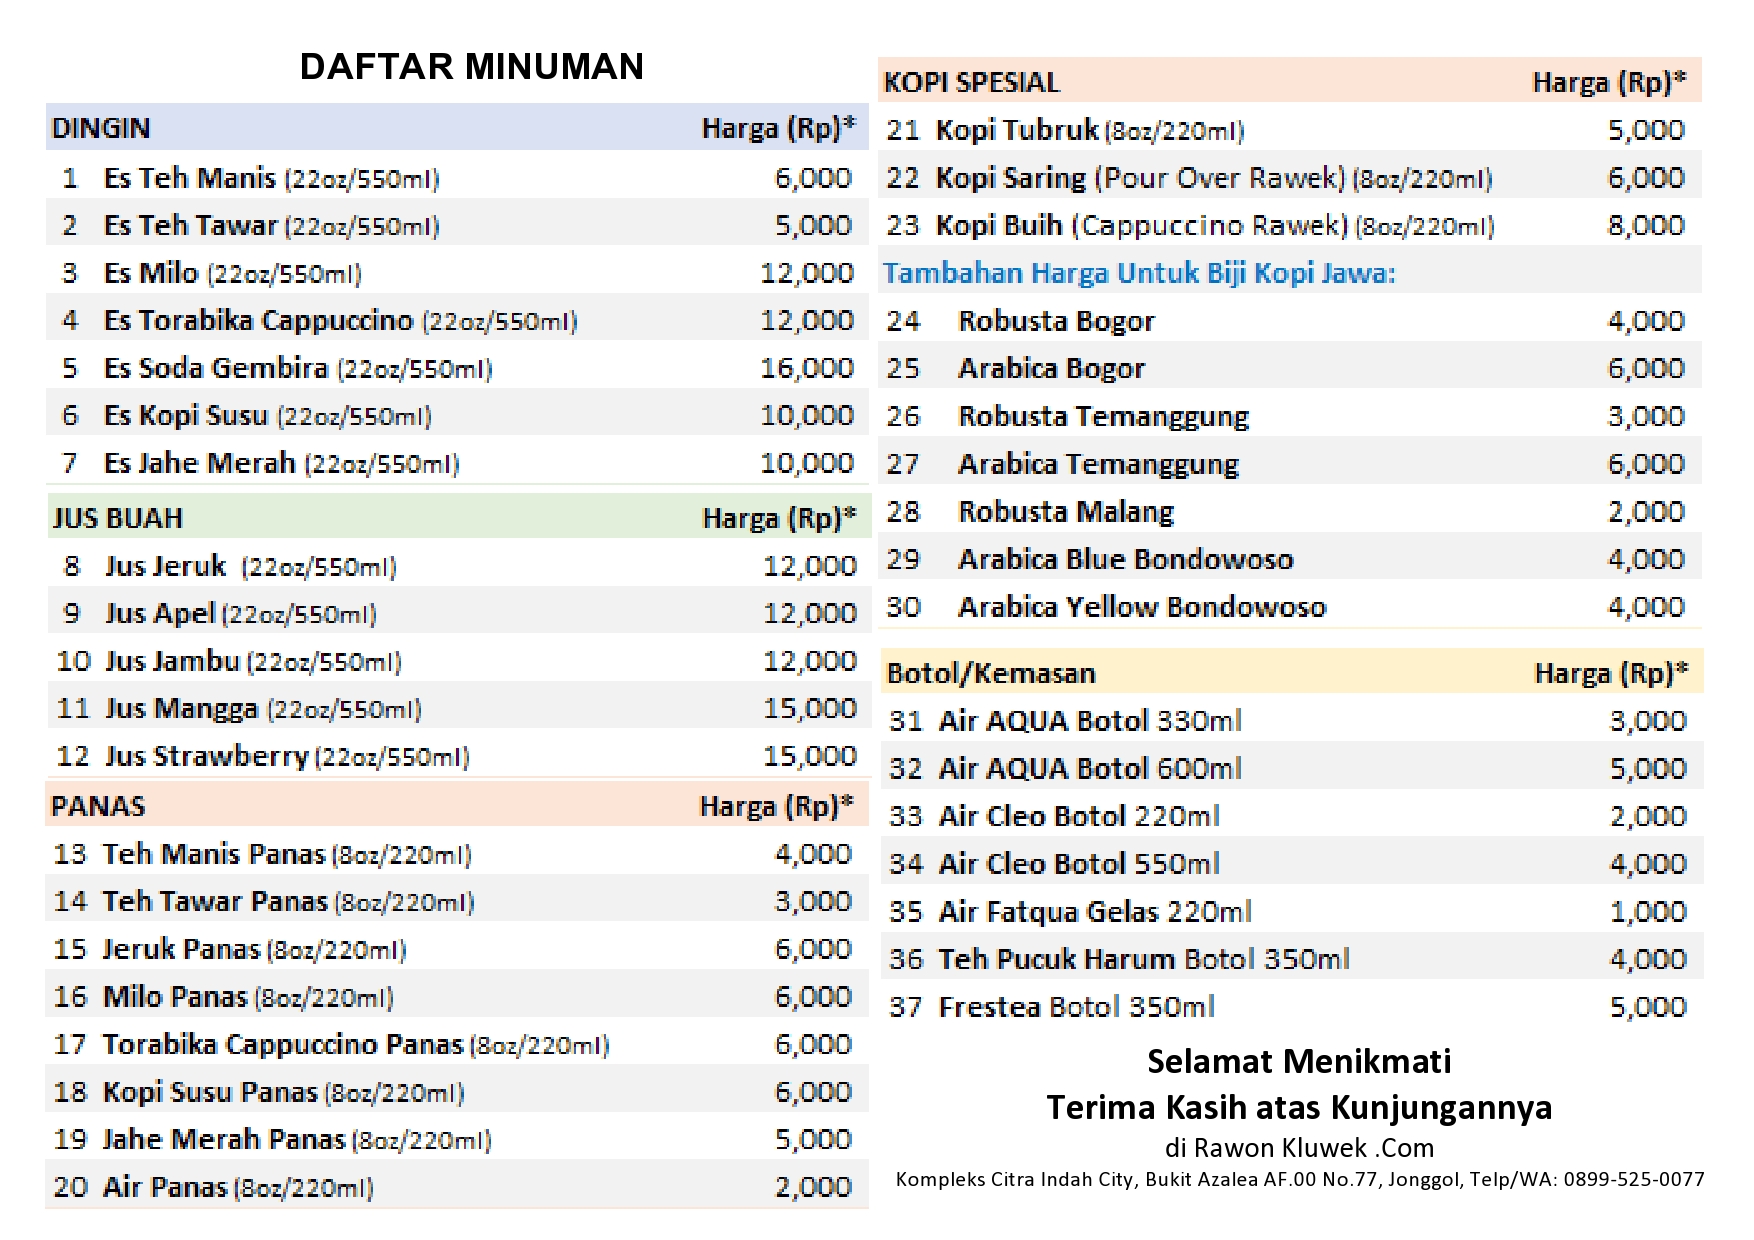Click the Jus Strawberry item name
The width and height of the screenshot is (1754, 1240).
(x=207, y=756)
